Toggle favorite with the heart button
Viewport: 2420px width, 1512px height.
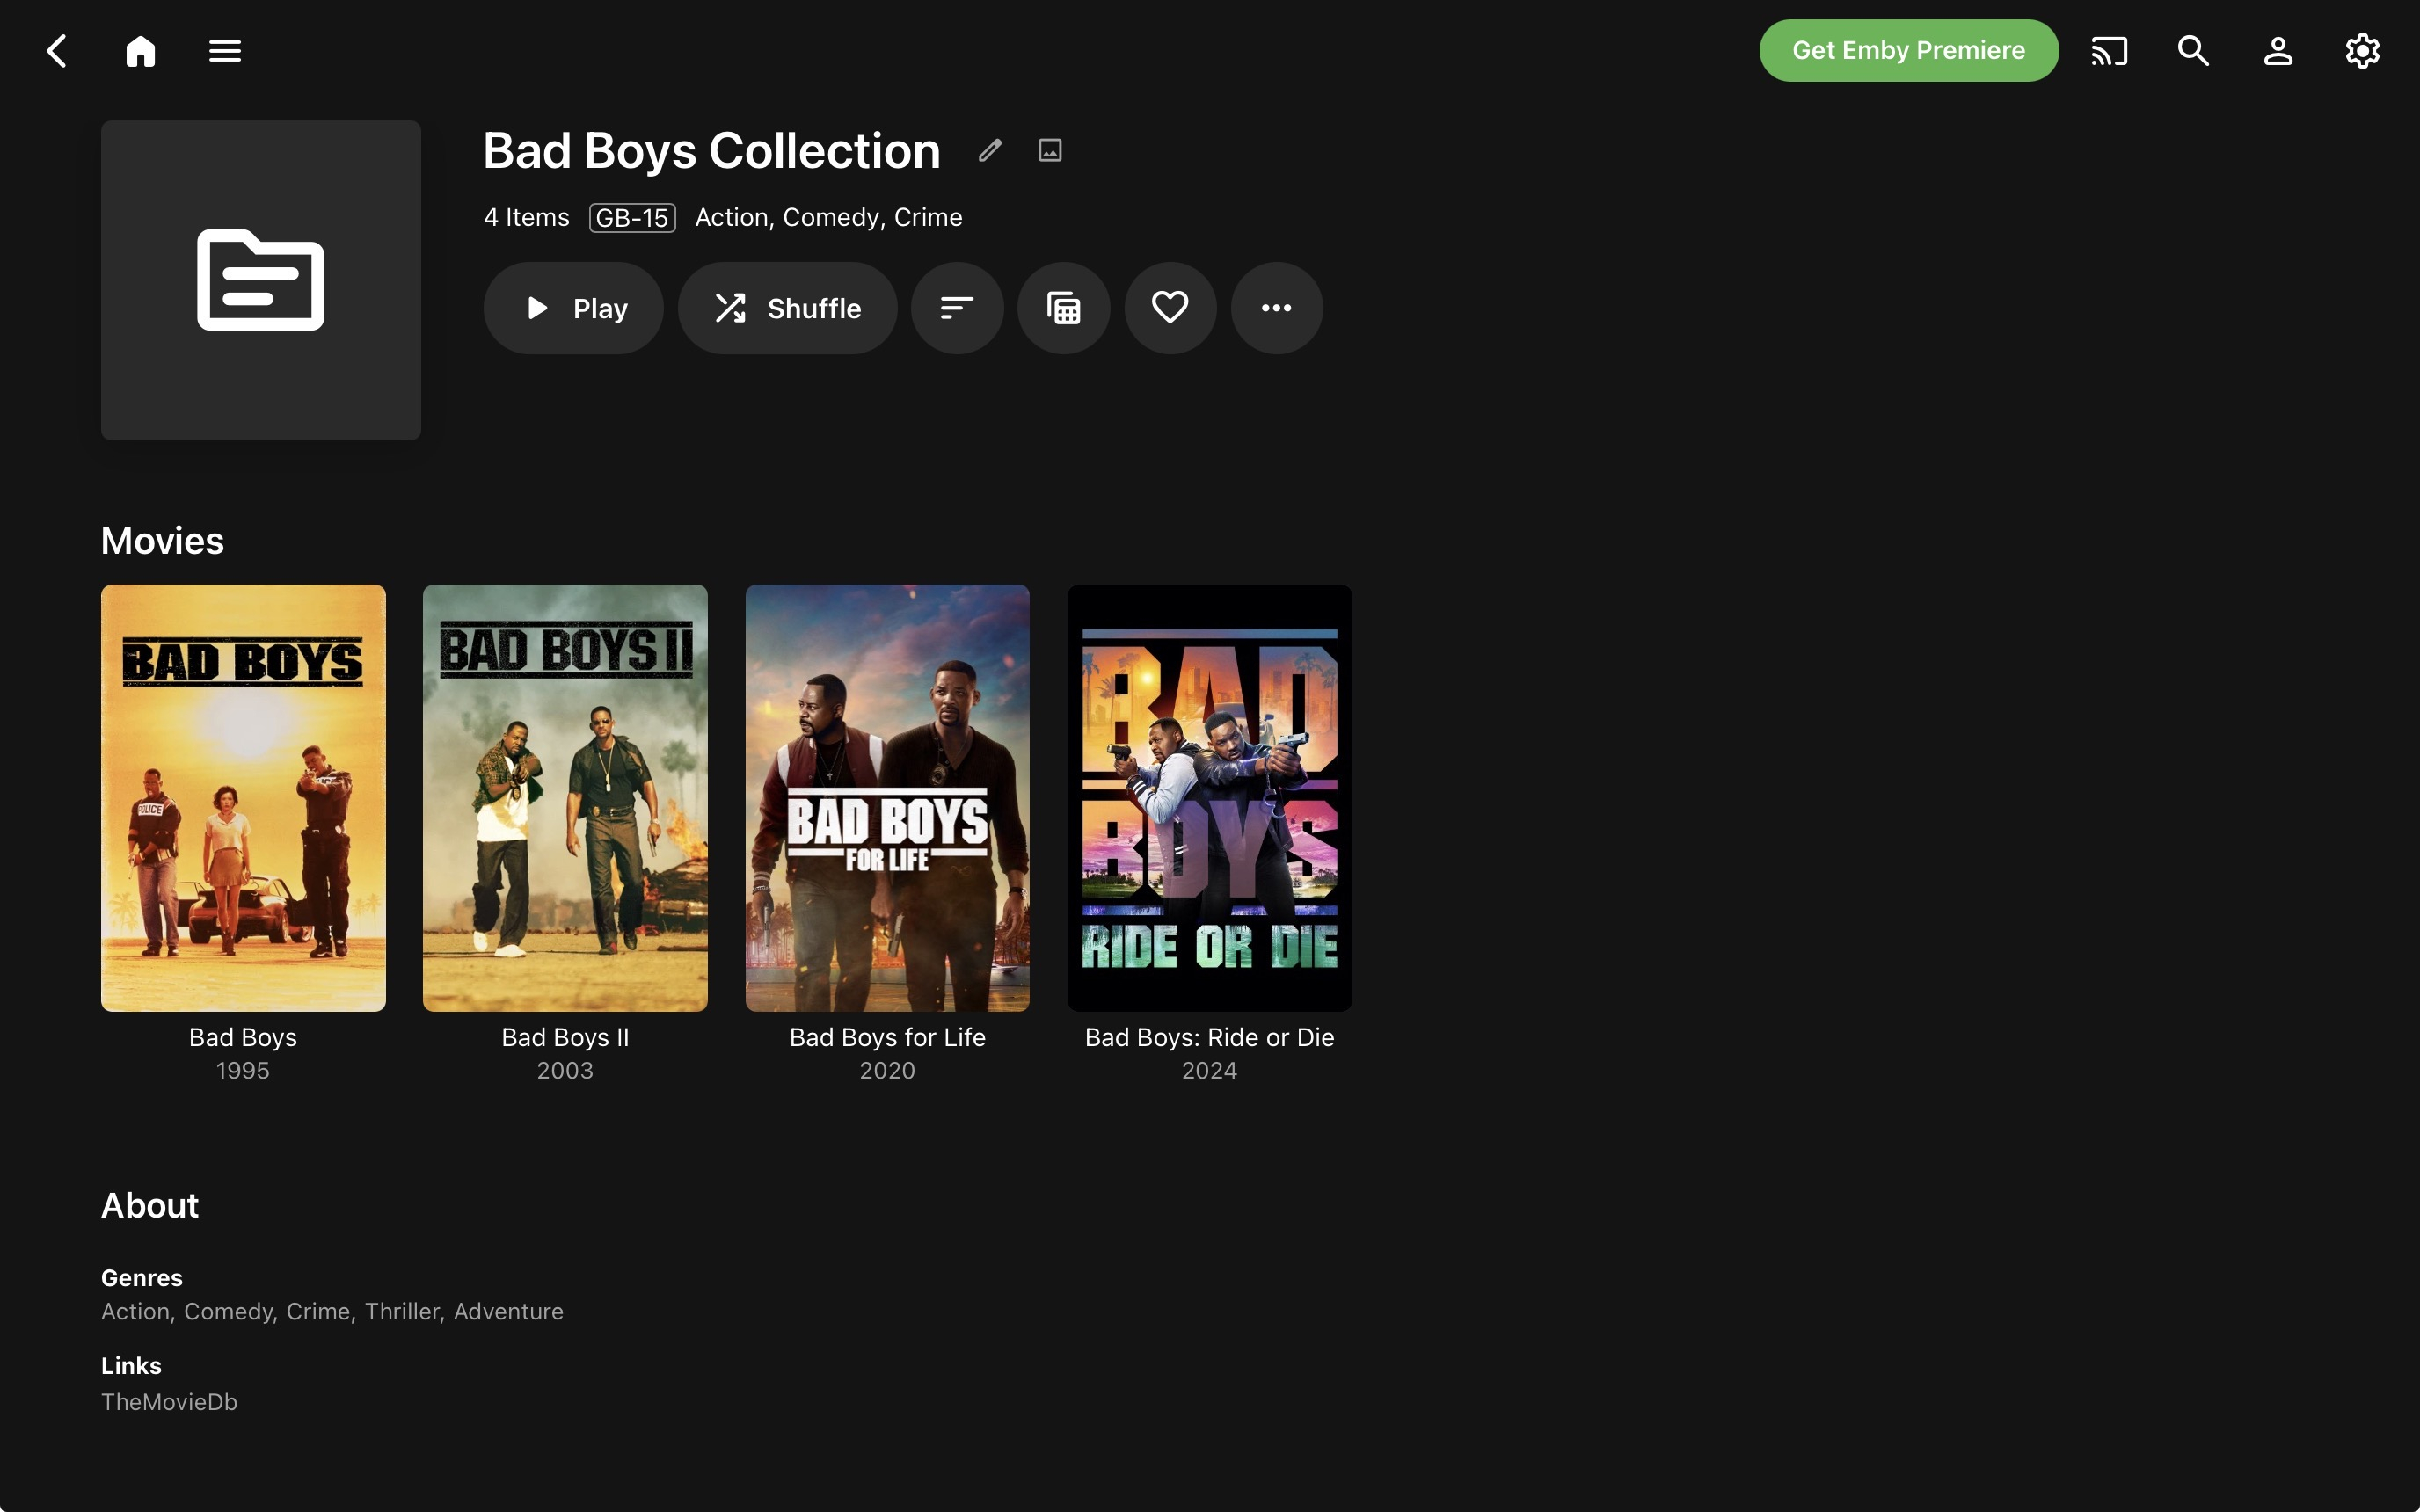1170,308
